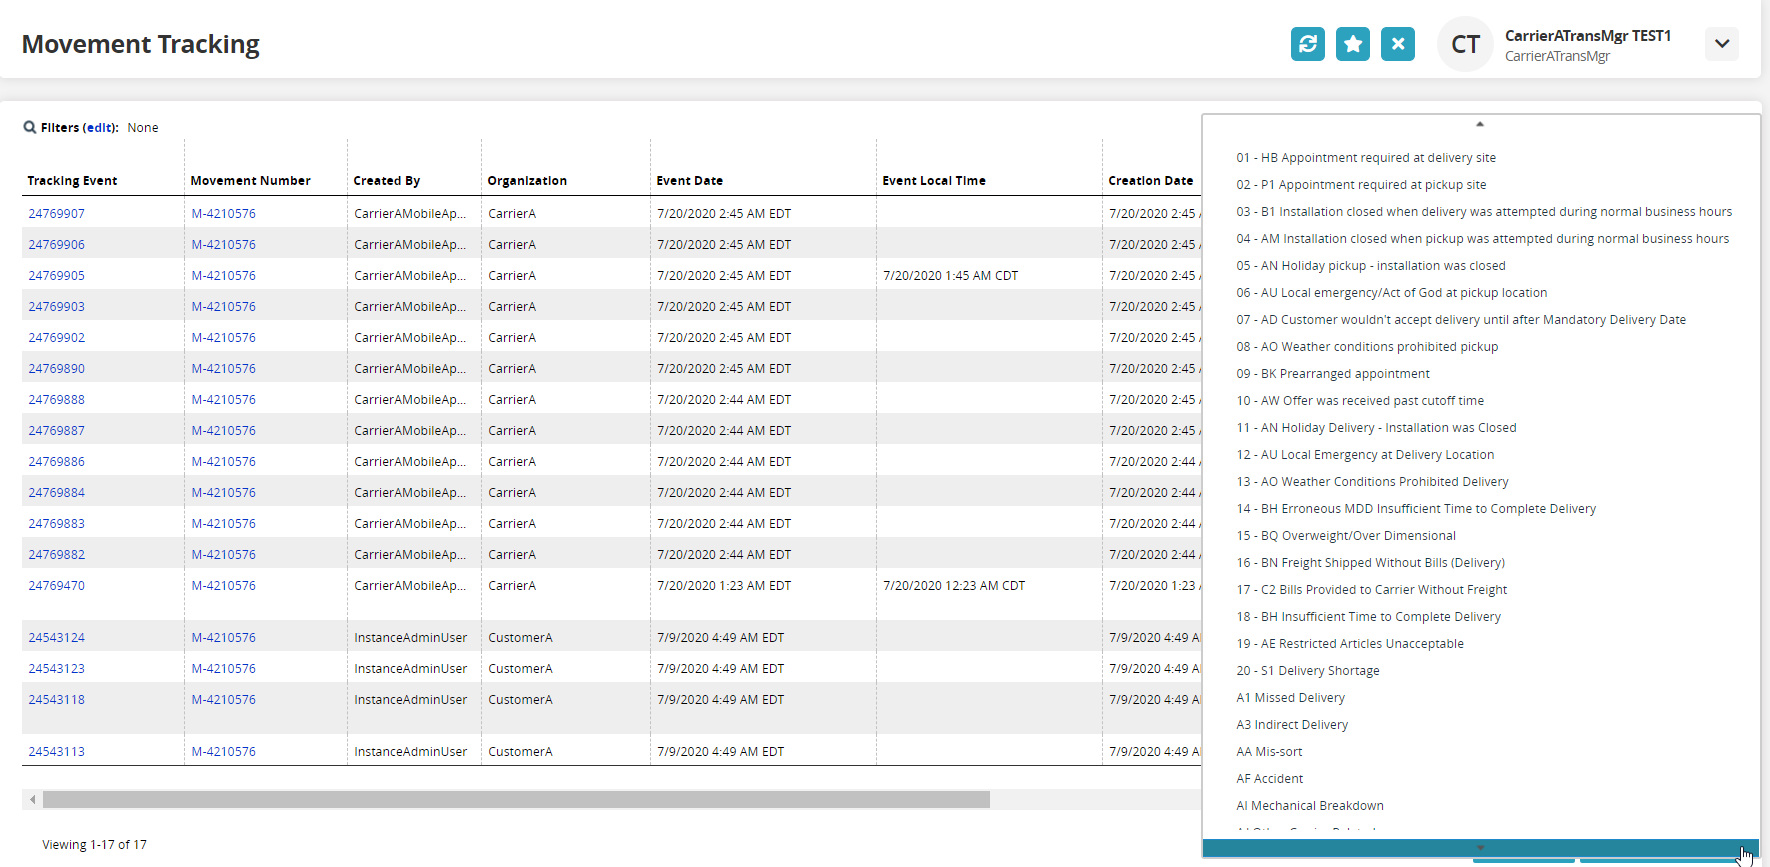Select 'AF Accident' option
Viewport: 1770px width, 867px height.
[1269, 779]
